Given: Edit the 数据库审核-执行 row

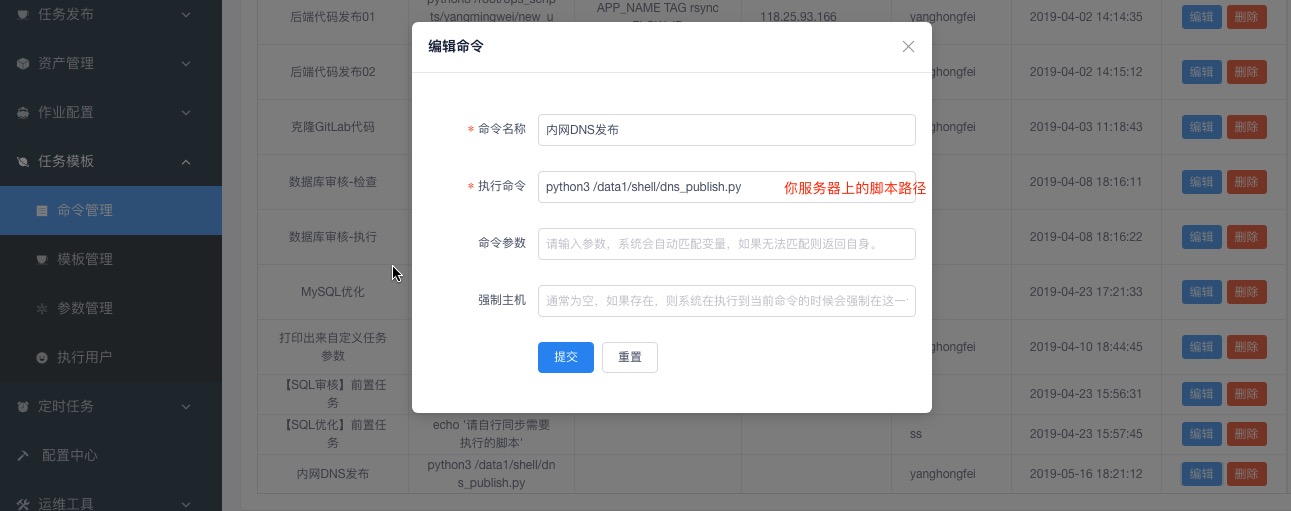Looking at the screenshot, I should [1202, 237].
